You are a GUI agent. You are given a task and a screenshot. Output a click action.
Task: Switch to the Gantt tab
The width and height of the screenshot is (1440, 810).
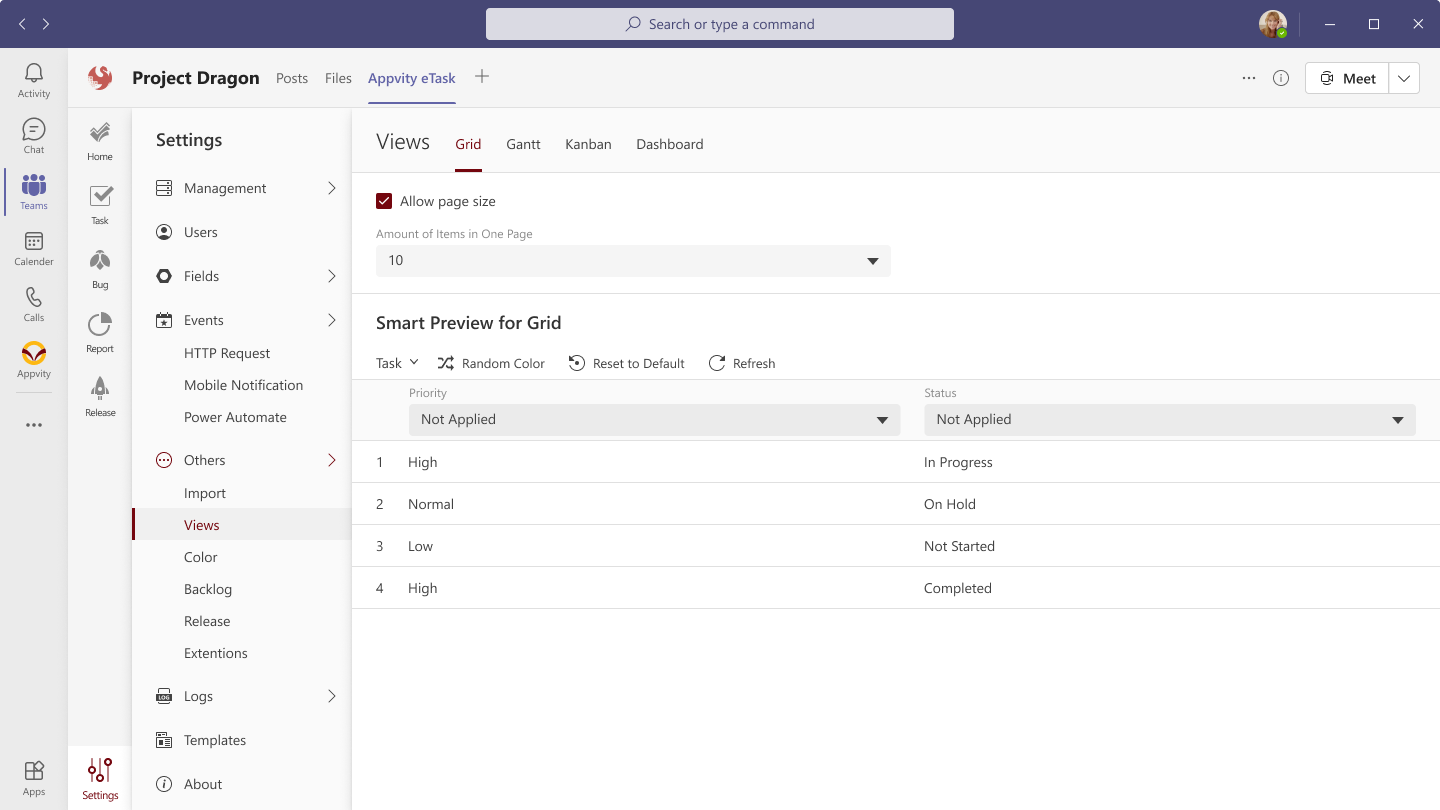523,144
